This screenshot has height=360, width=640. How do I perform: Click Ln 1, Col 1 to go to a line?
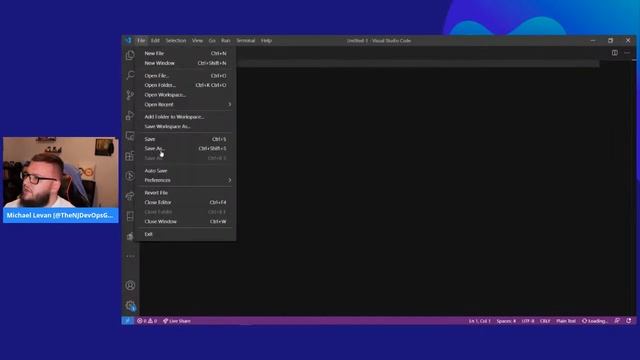pyautogui.click(x=480, y=321)
